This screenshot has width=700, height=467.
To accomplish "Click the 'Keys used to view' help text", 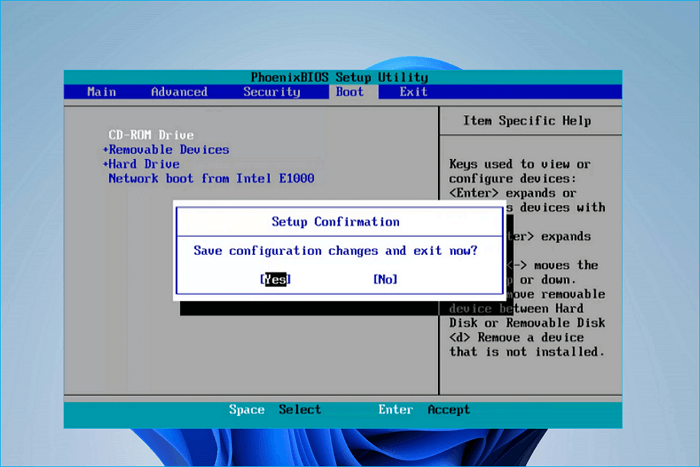I will tap(520, 164).
